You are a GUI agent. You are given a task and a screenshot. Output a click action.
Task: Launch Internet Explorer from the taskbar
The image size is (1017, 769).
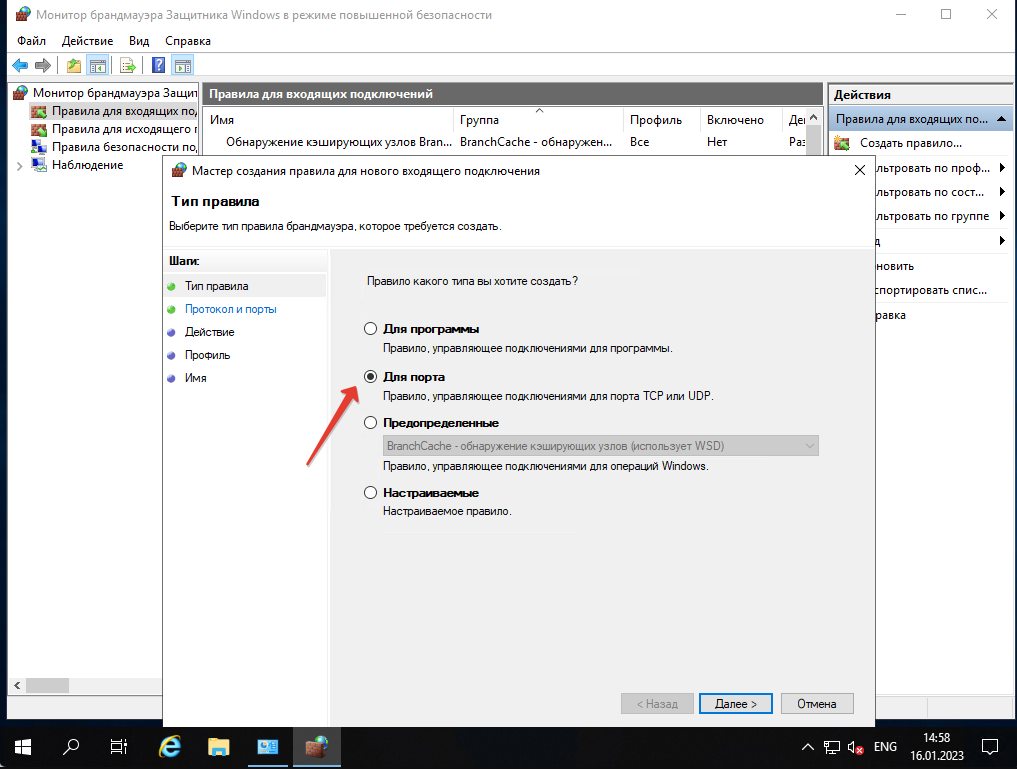click(170, 748)
